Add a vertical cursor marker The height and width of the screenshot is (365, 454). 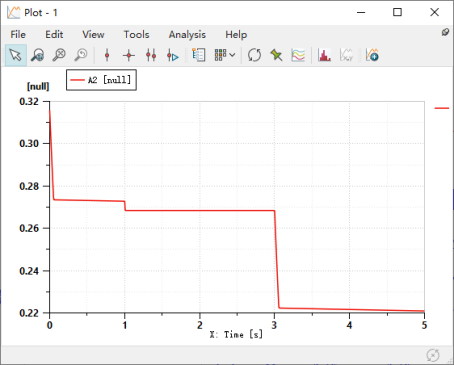coord(107,55)
